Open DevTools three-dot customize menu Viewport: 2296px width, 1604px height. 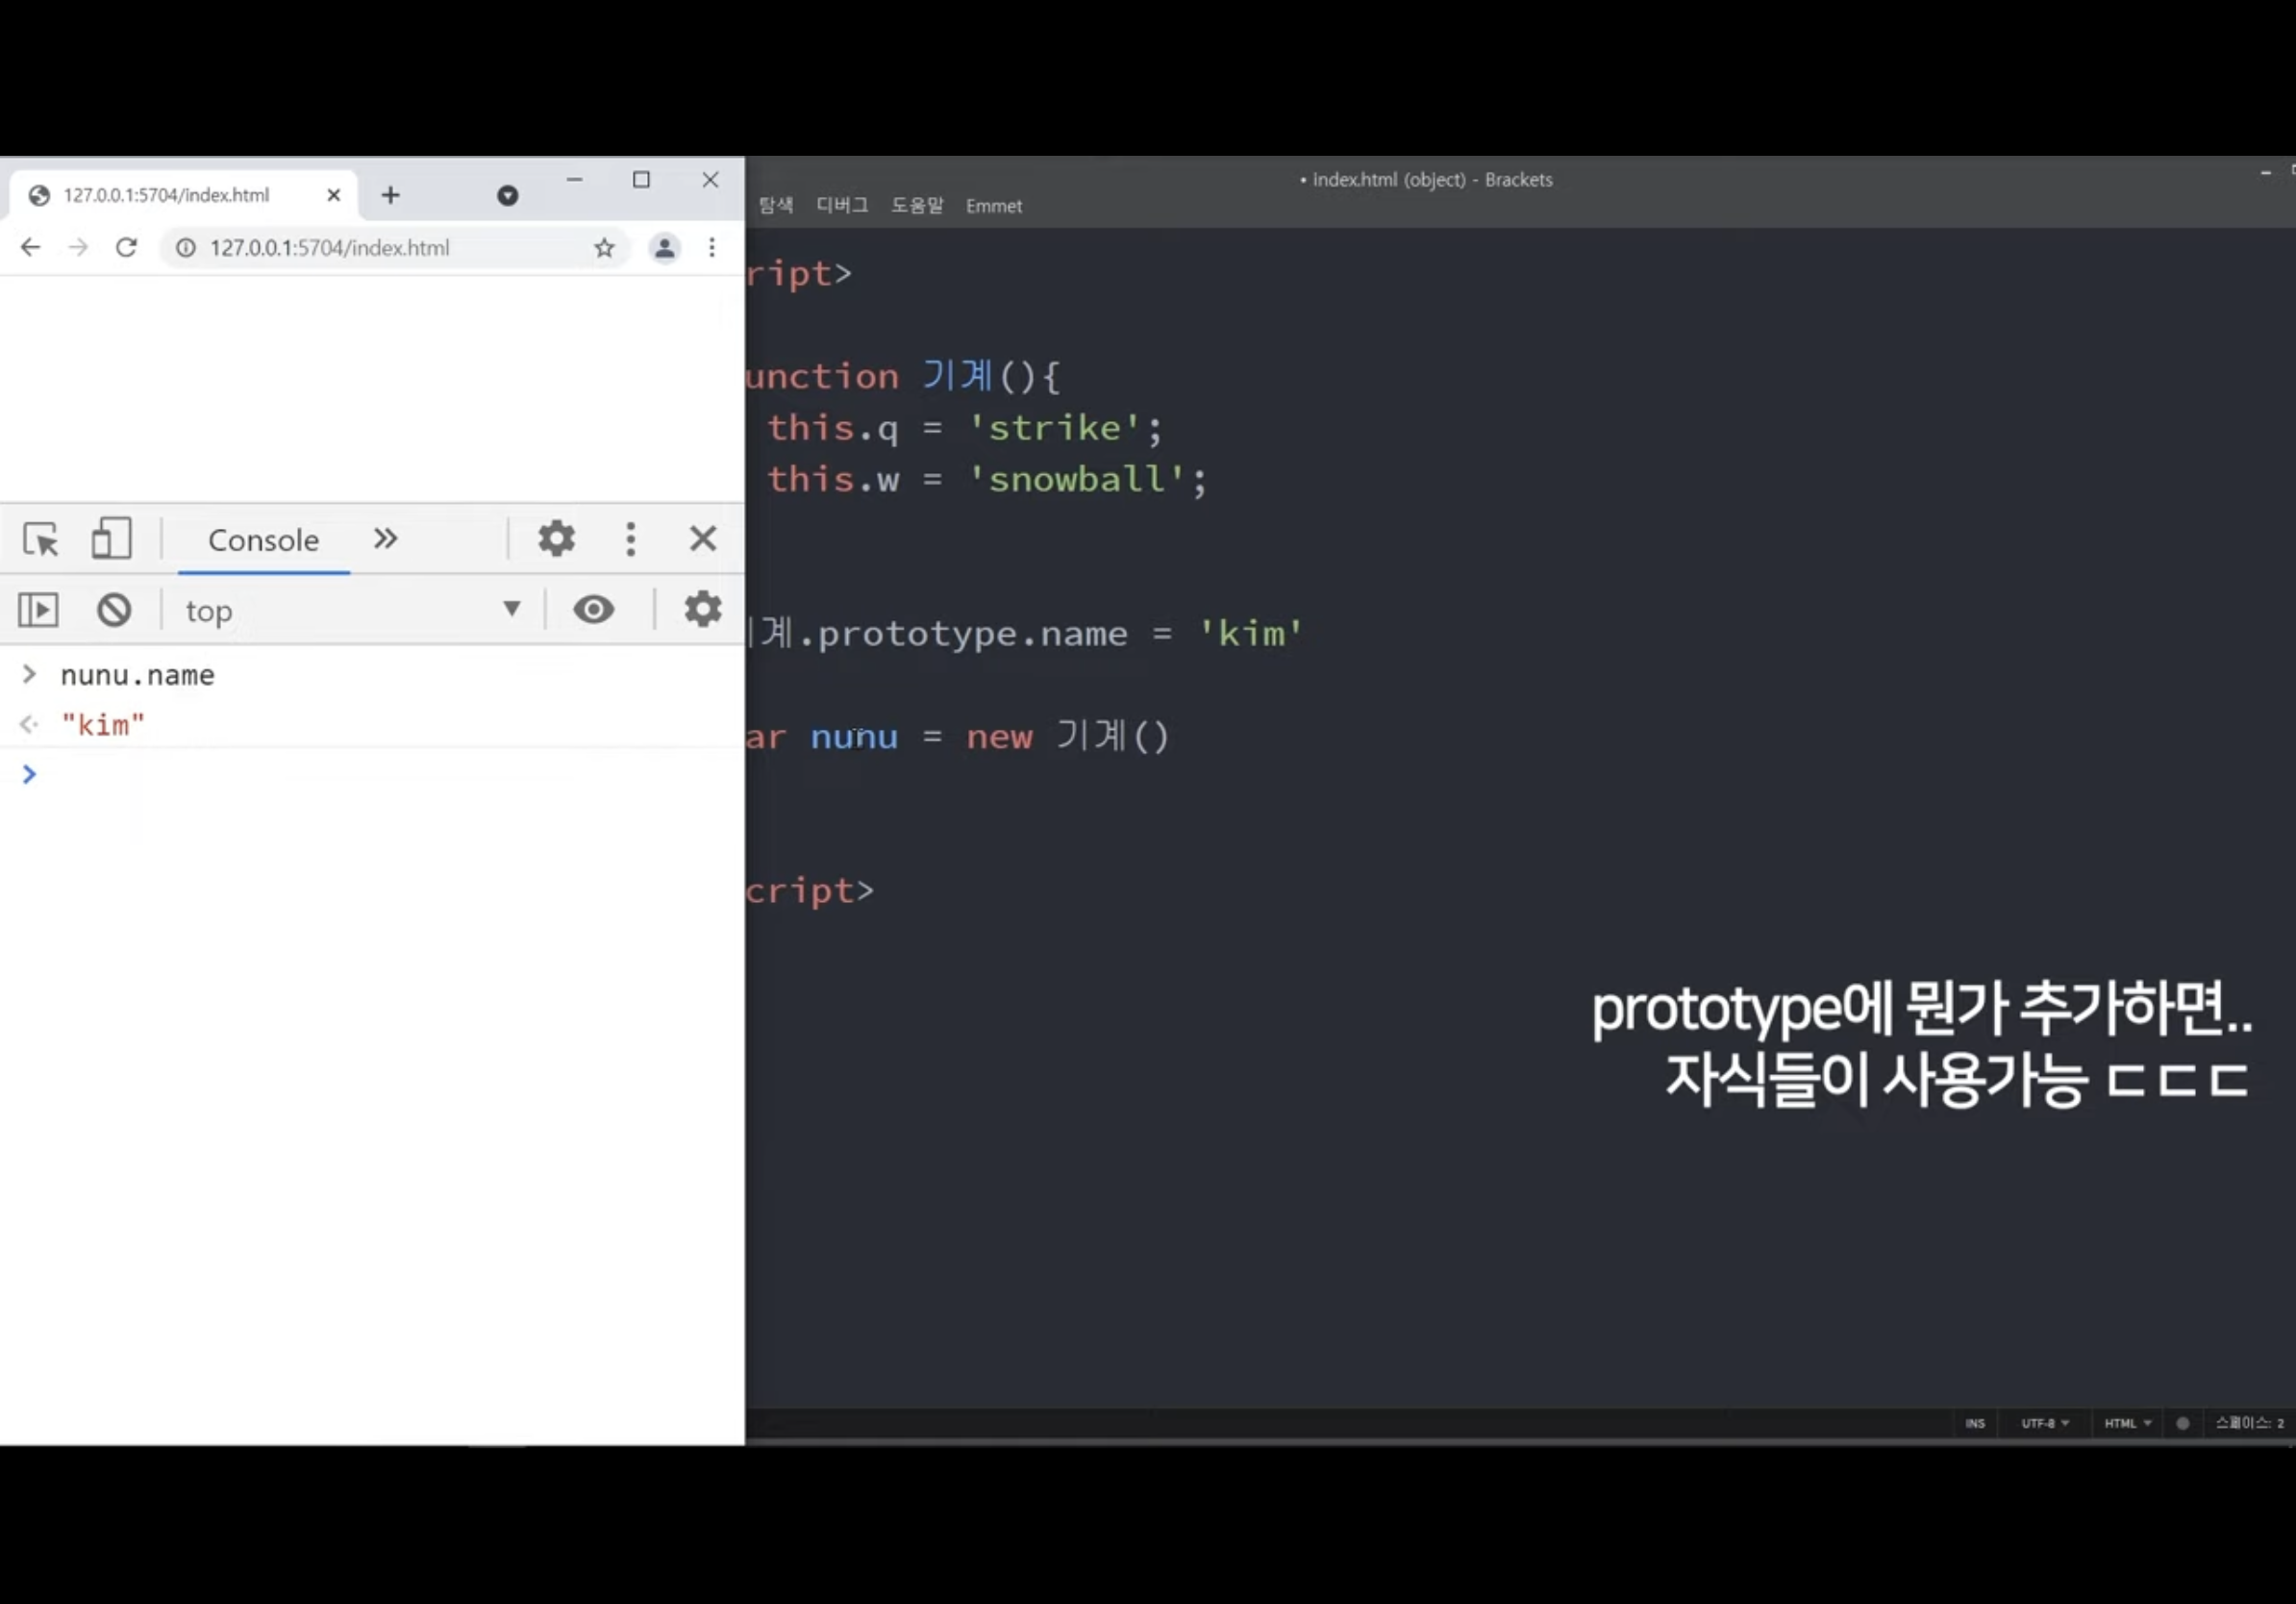pyautogui.click(x=630, y=539)
